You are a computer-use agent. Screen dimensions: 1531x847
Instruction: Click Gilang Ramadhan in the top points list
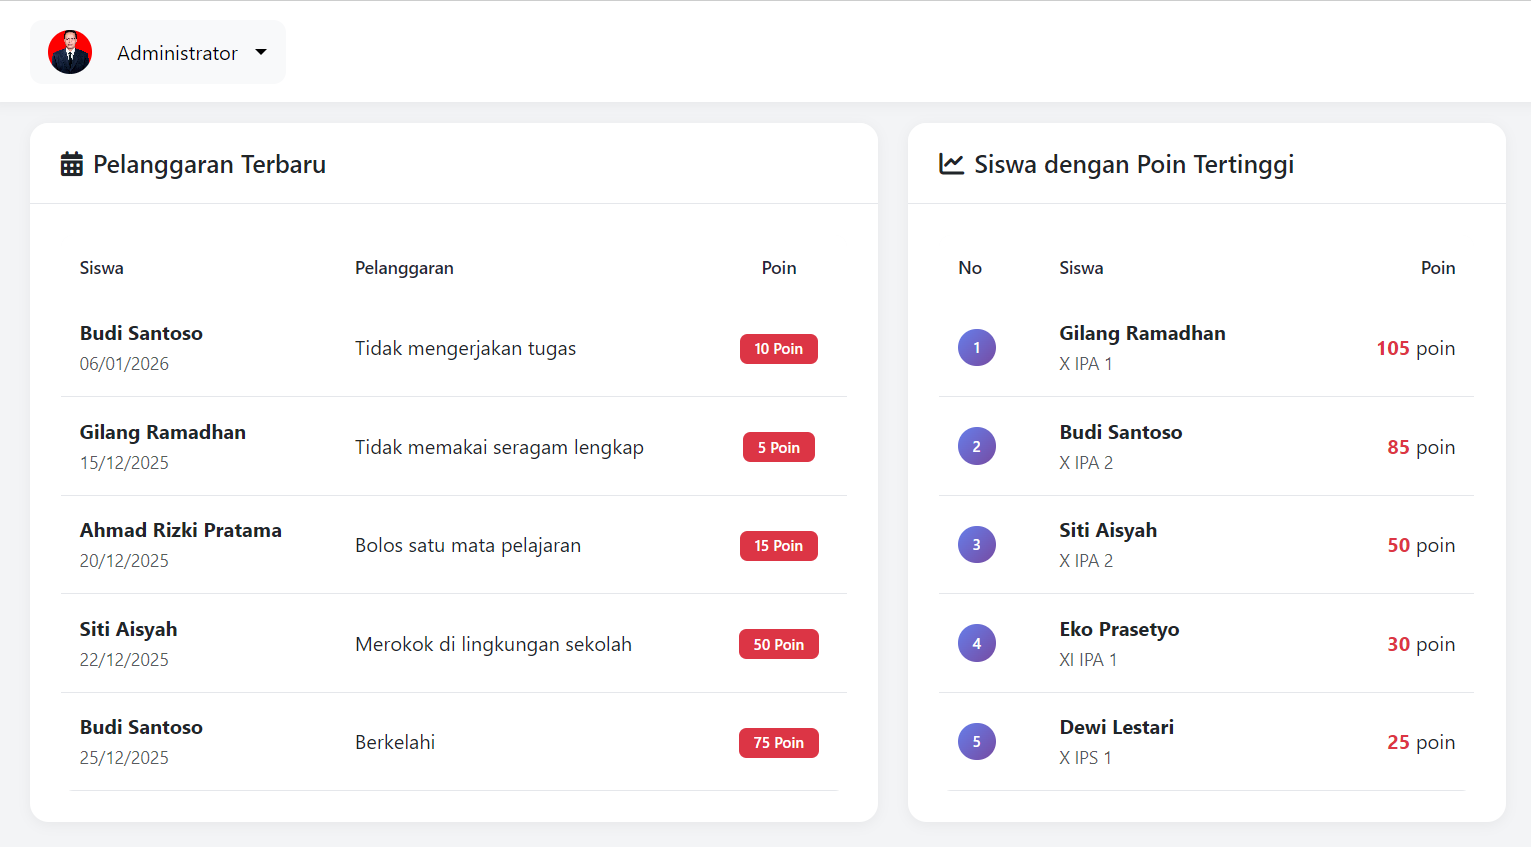[1143, 333]
